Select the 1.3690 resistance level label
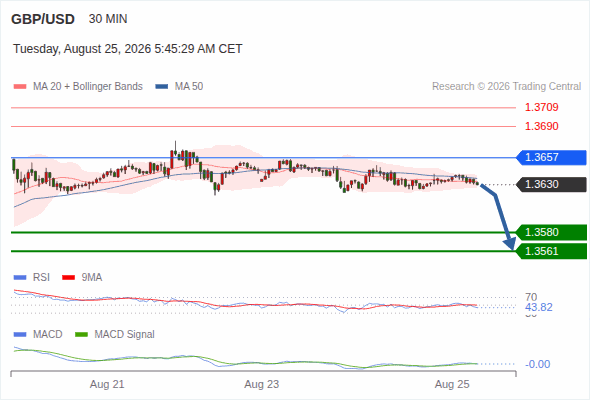The height and width of the screenshot is (400, 590). (x=541, y=126)
